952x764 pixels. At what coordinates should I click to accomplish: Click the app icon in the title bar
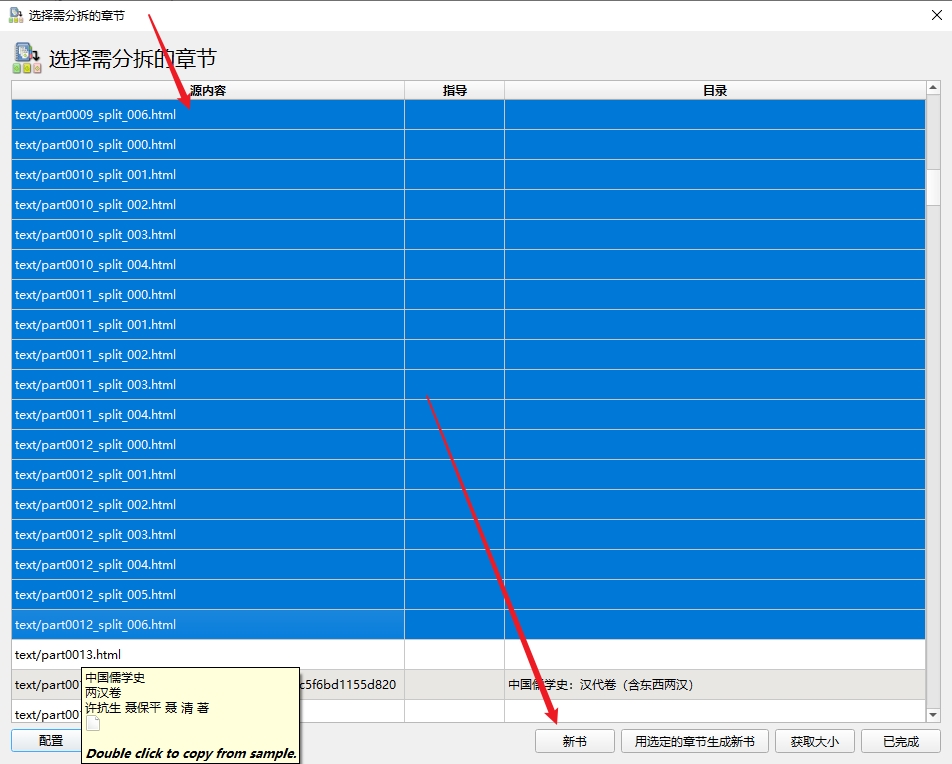click(x=15, y=15)
